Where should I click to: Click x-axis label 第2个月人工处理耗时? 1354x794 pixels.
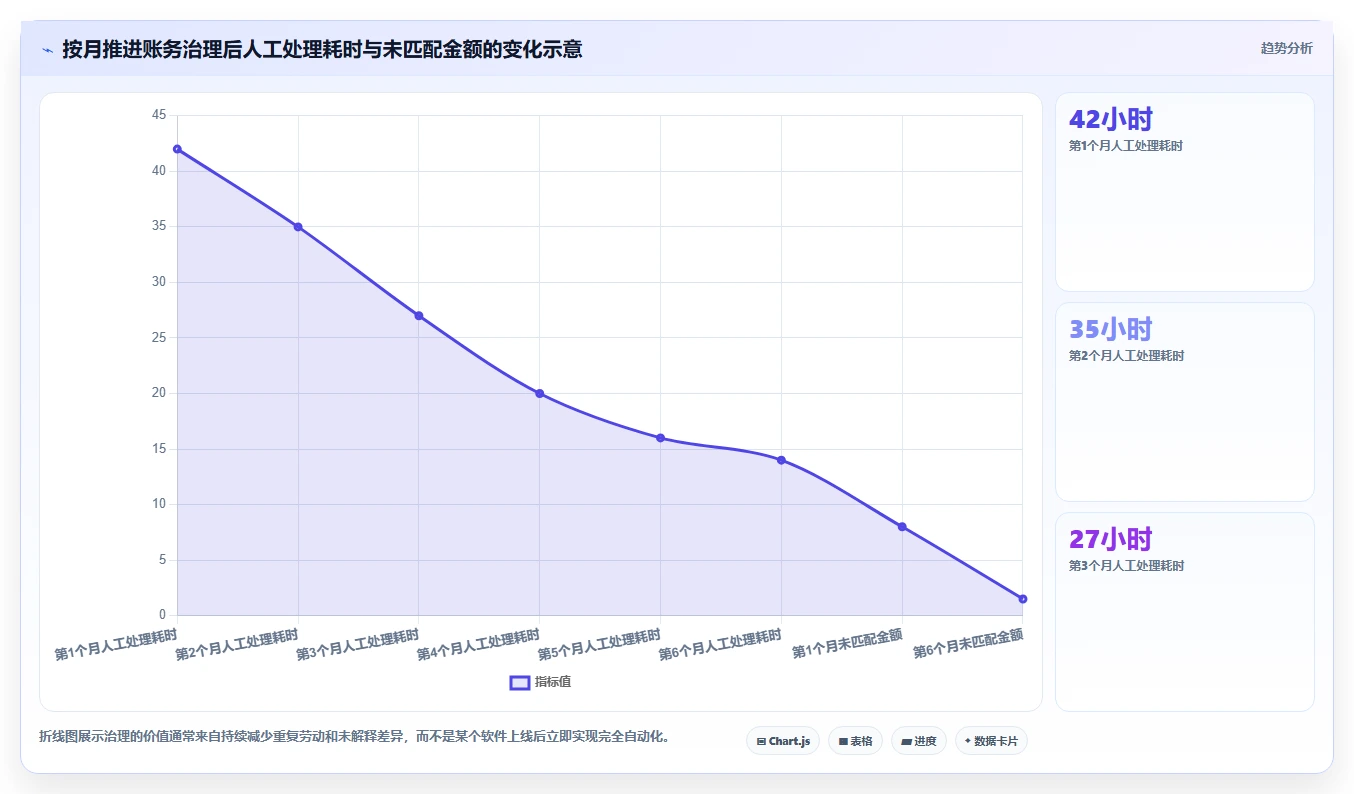pyautogui.click(x=237, y=645)
